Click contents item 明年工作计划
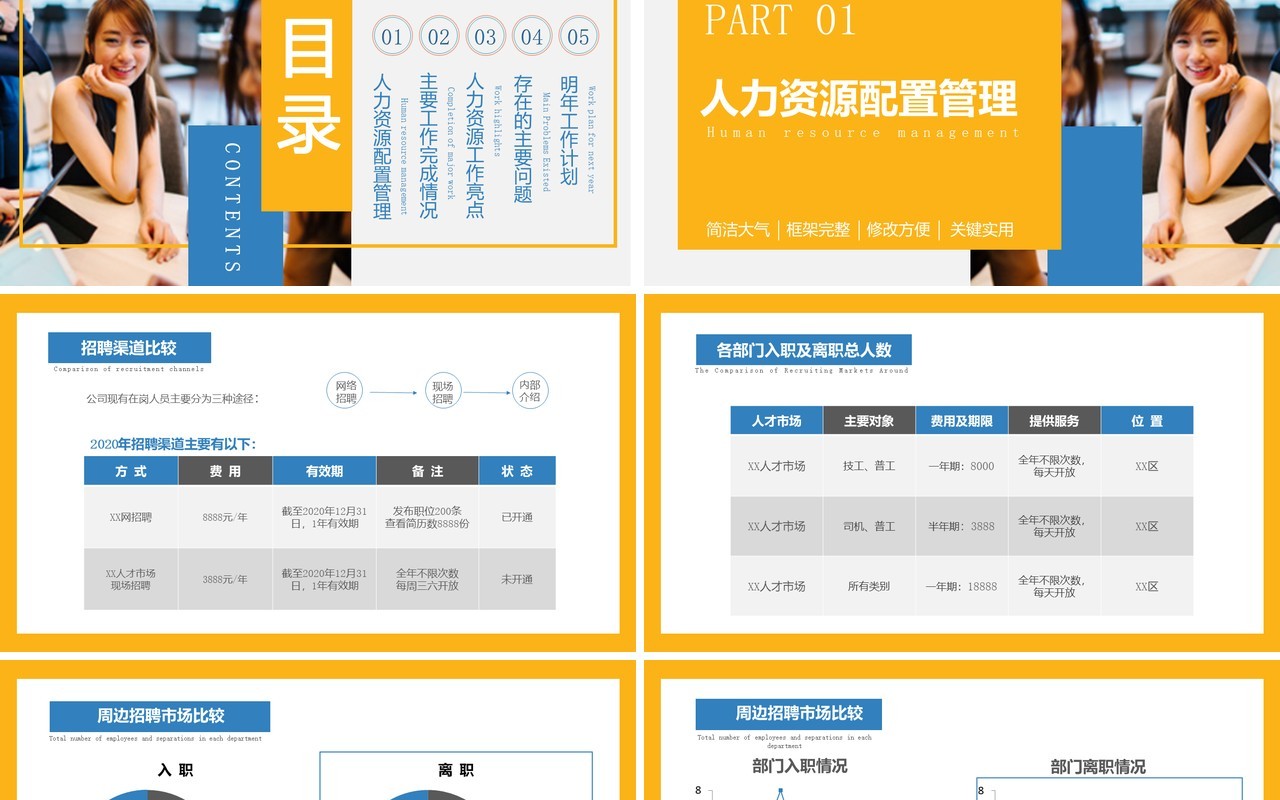The image size is (1280, 800). click(x=569, y=130)
